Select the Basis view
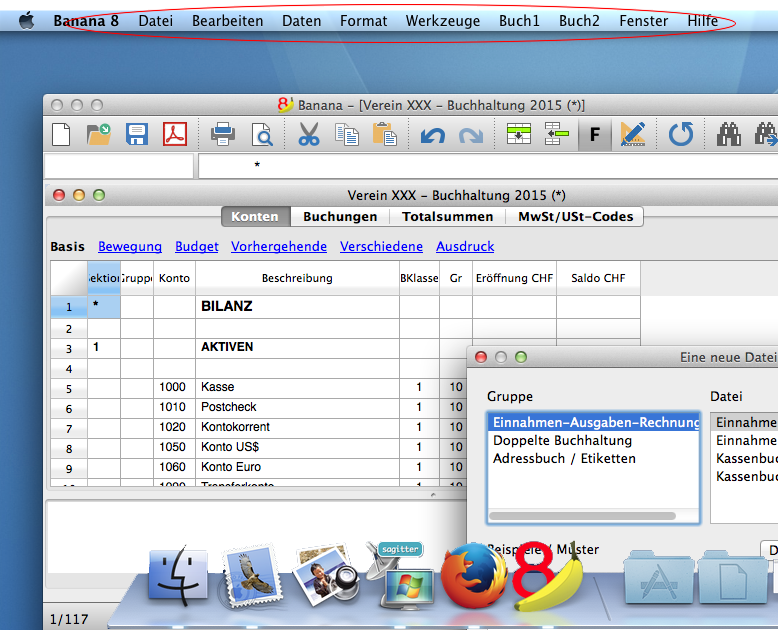778x630 pixels. pos(67,247)
